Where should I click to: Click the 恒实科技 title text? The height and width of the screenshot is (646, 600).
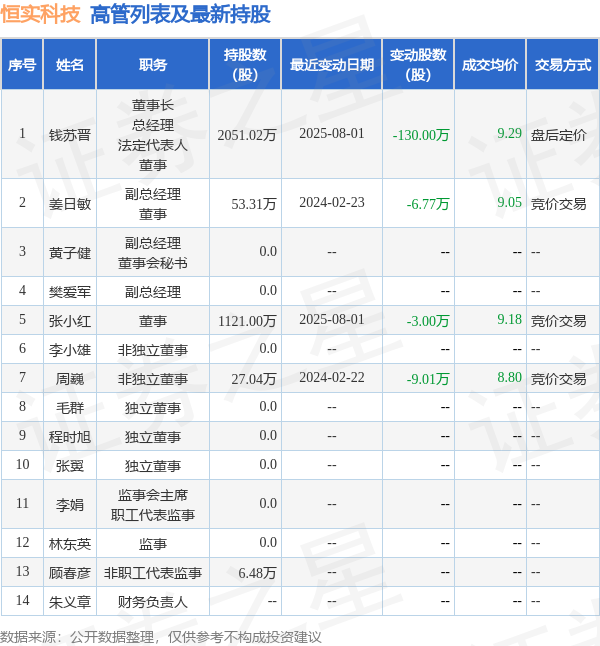(x=40, y=14)
